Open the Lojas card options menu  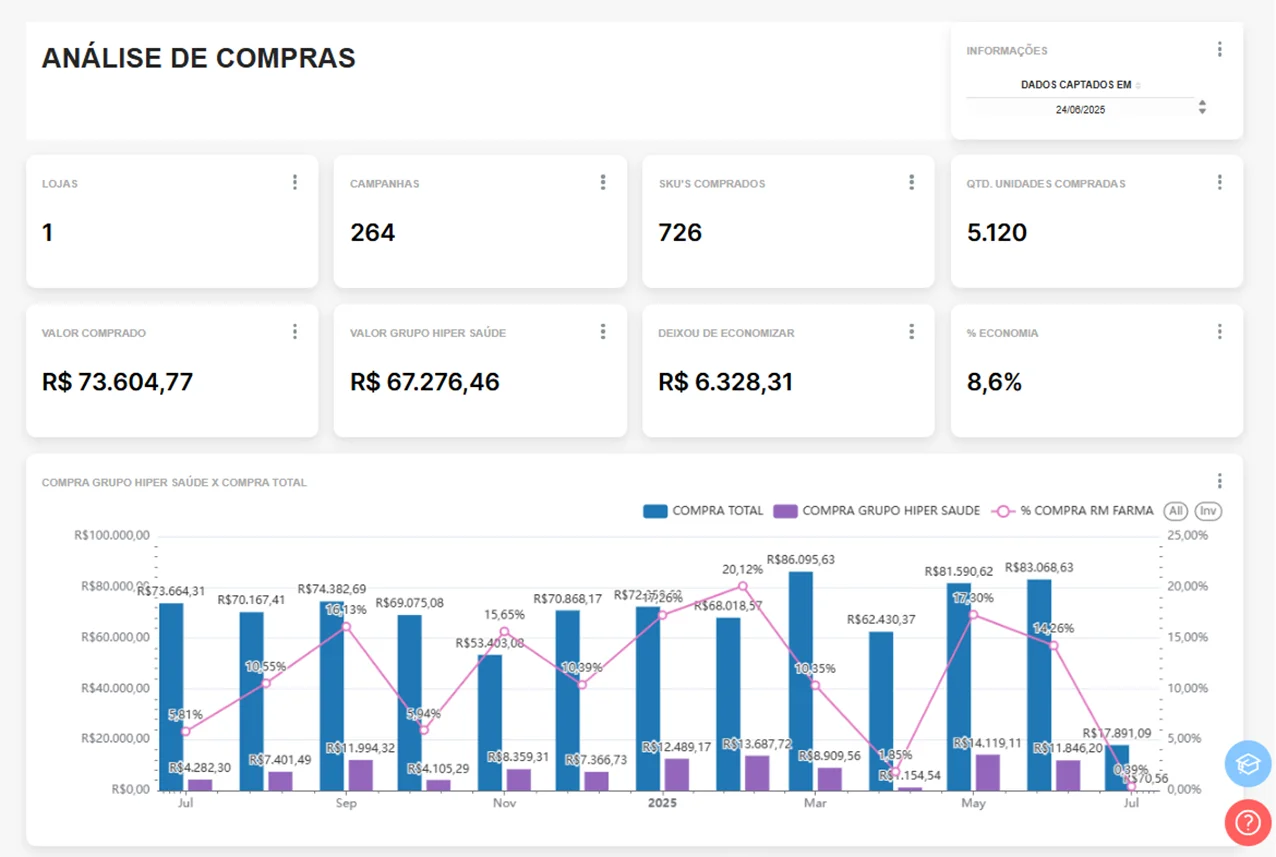pos(295,182)
